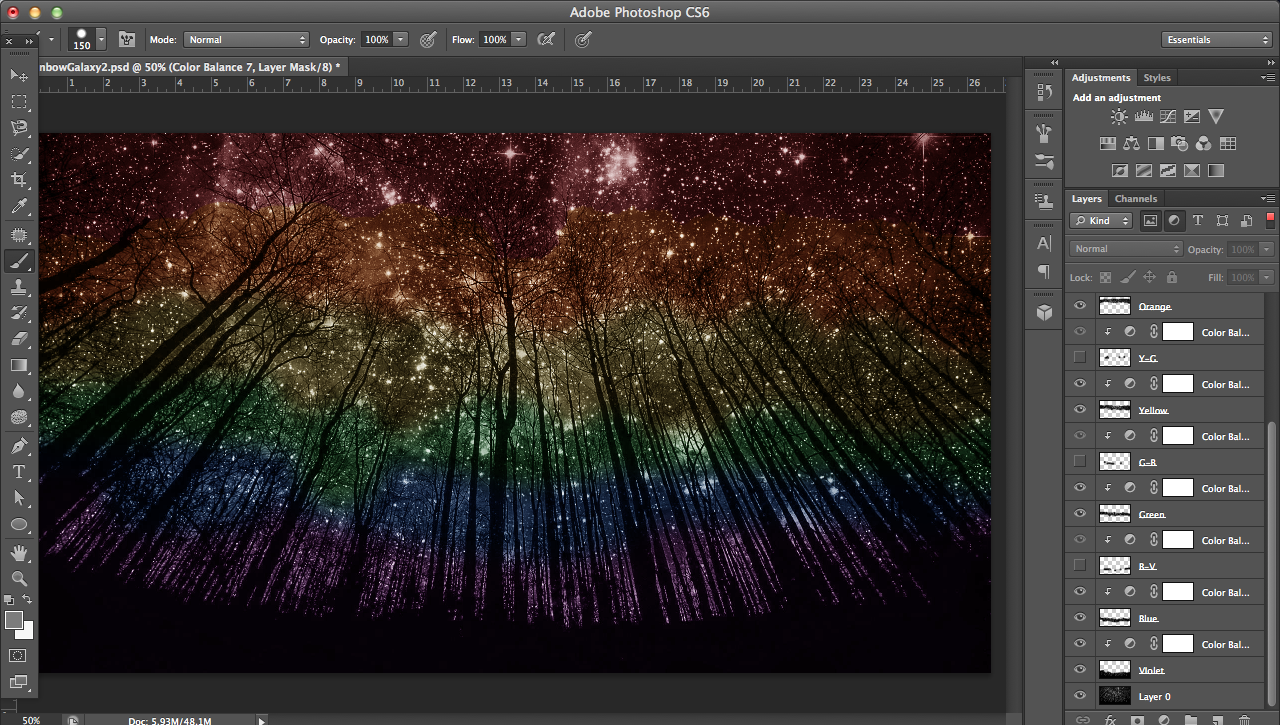
Task: Add a Photo Filter adjustment
Action: [x=1180, y=144]
